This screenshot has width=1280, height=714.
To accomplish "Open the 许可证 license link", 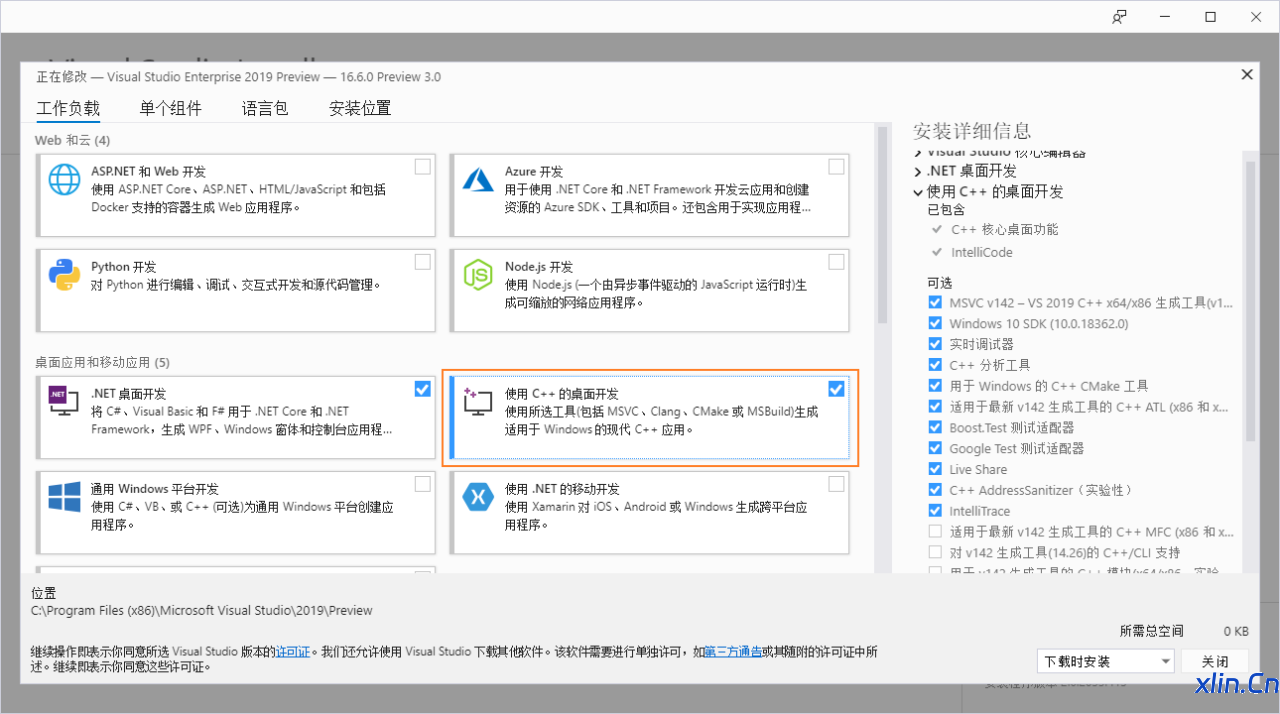I will click(x=294, y=652).
